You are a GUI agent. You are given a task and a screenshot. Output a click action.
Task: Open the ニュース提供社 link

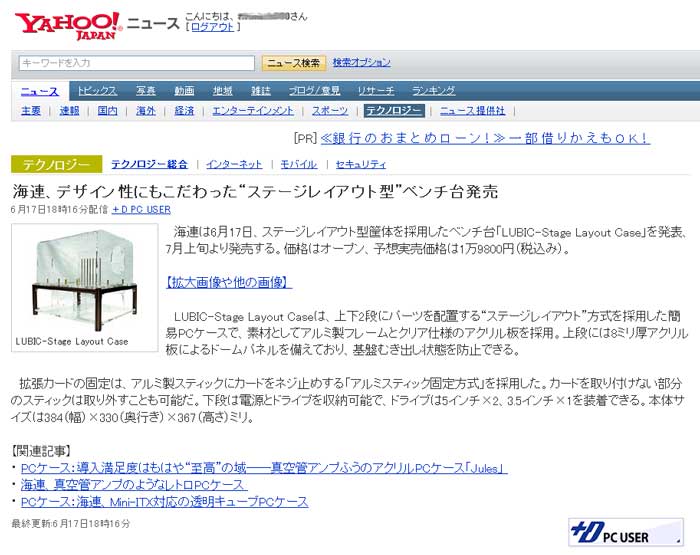[472, 111]
